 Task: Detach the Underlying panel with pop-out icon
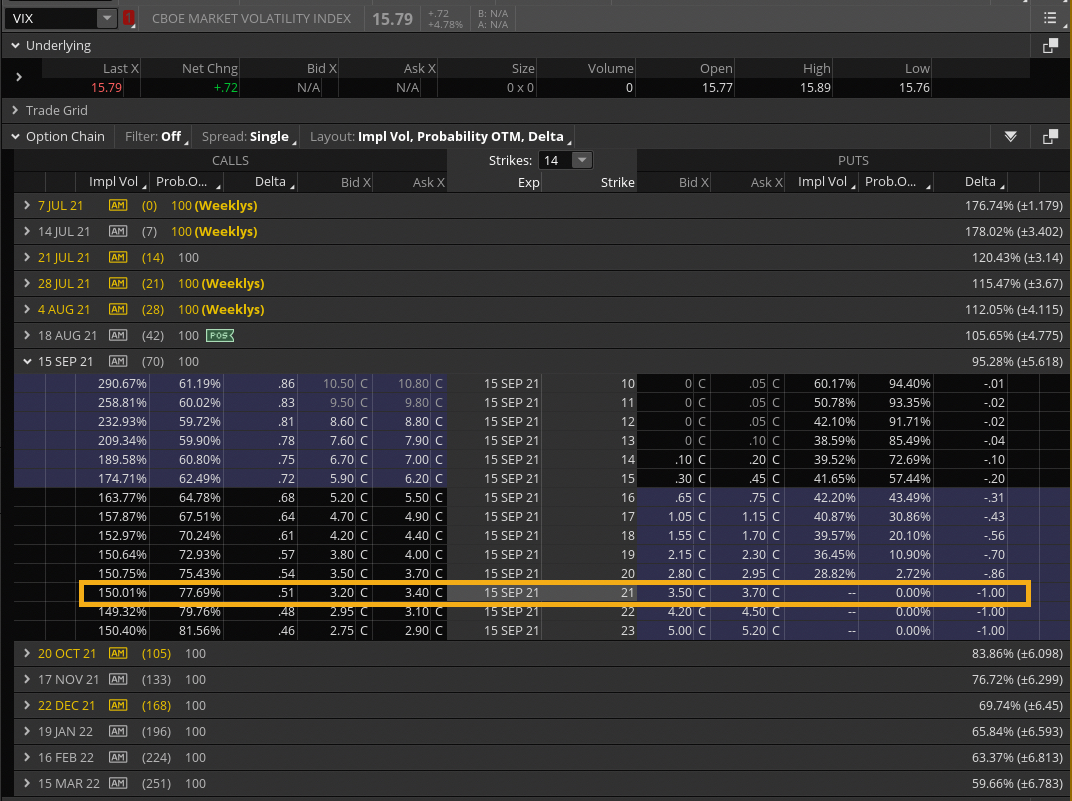(x=1050, y=46)
